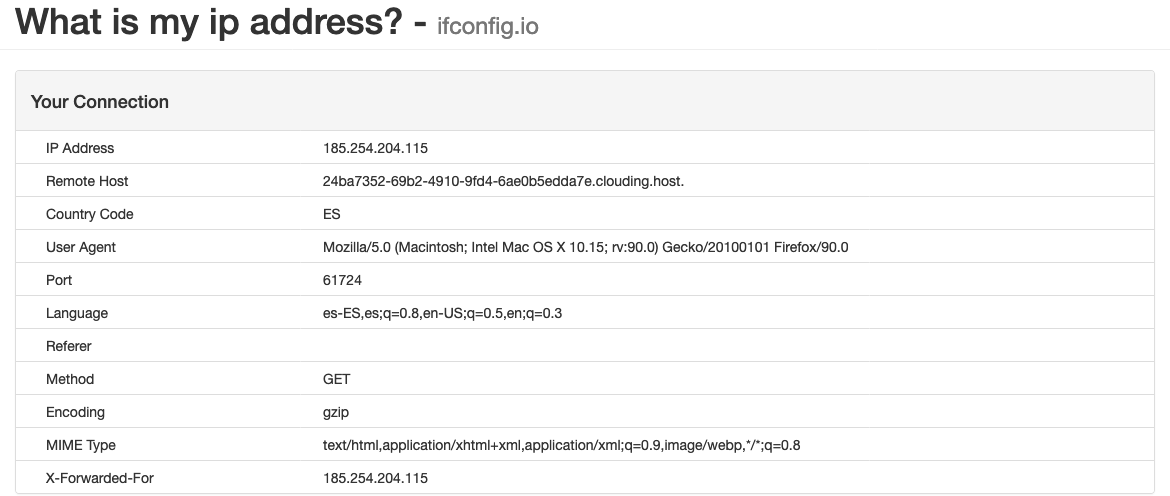1170x496 pixels.
Task: Select the IP address value 185.254.204.115
Action: [375, 148]
